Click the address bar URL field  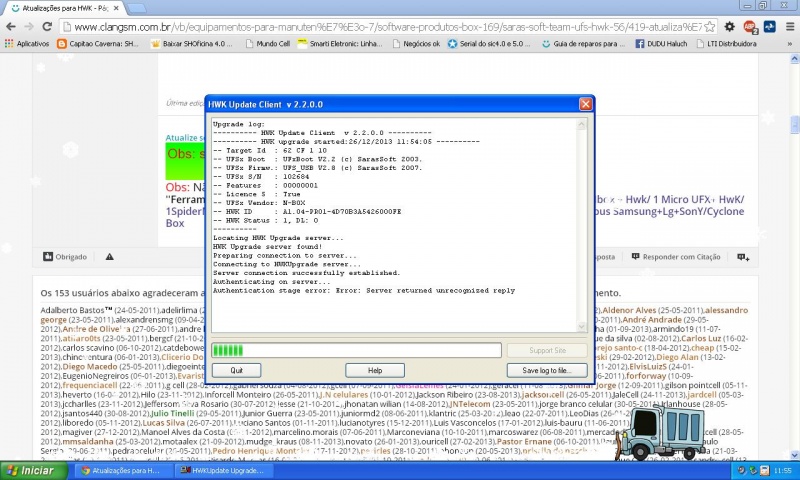[388, 27]
